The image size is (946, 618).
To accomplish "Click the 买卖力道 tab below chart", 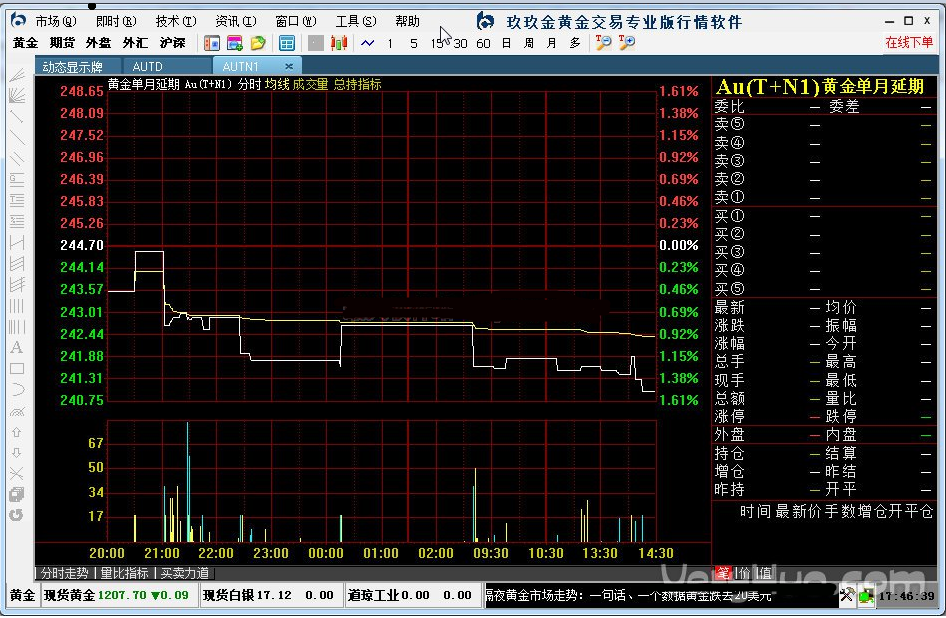I will pos(185,573).
